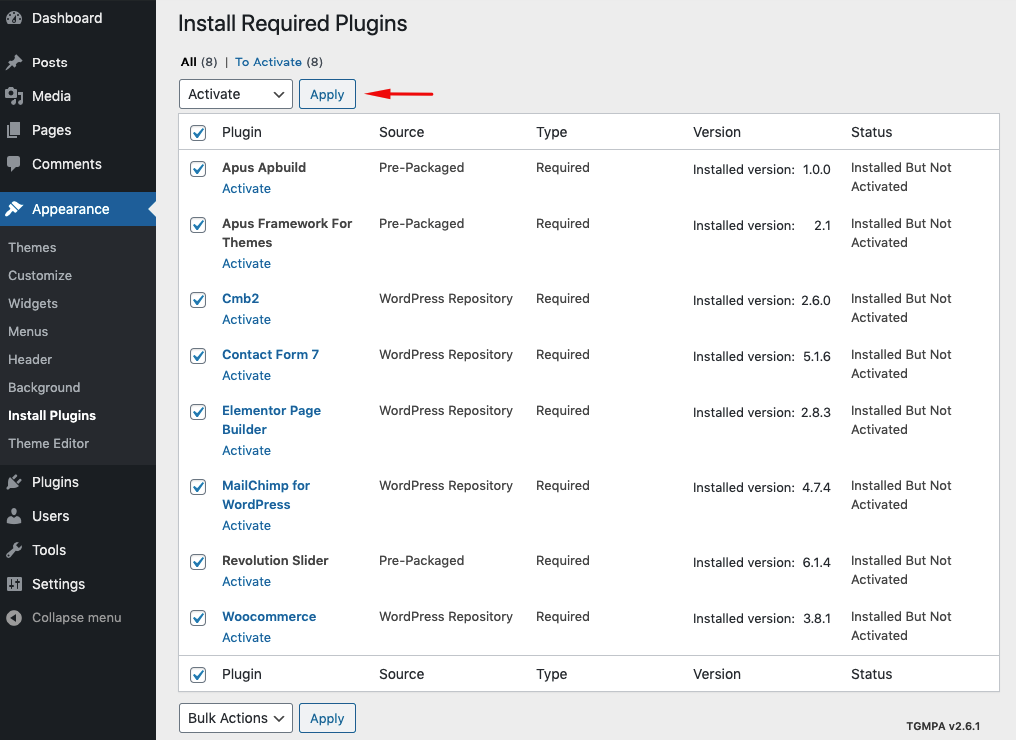Click the Tools wrench icon
The width and height of the screenshot is (1016, 740).
(x=14, y=550)
